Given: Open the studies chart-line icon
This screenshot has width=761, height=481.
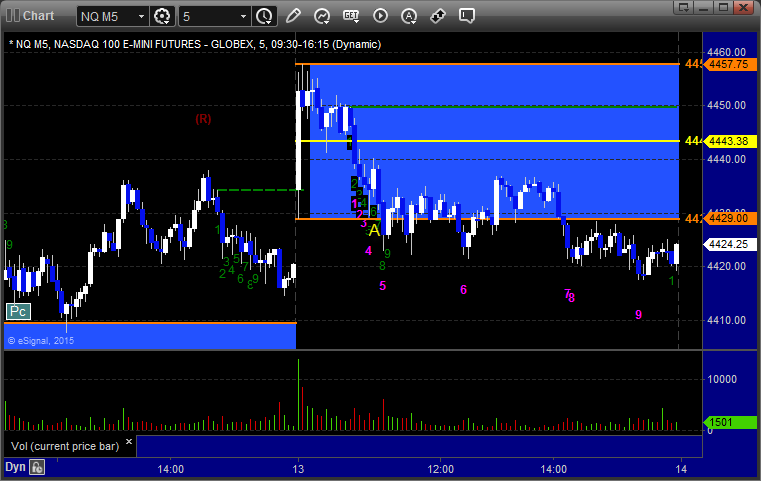Looking at the screenshot, I should tap(322, 16).
